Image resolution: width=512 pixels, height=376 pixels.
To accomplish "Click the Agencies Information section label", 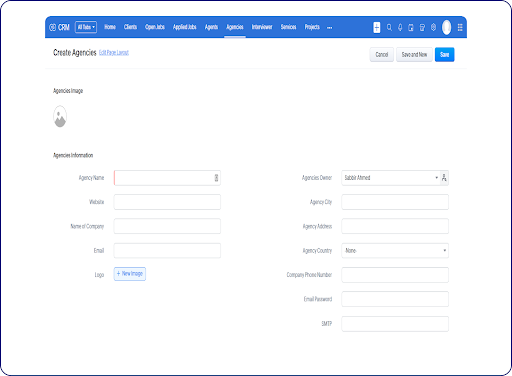I will pyautogui.click(x=73, y=155).
